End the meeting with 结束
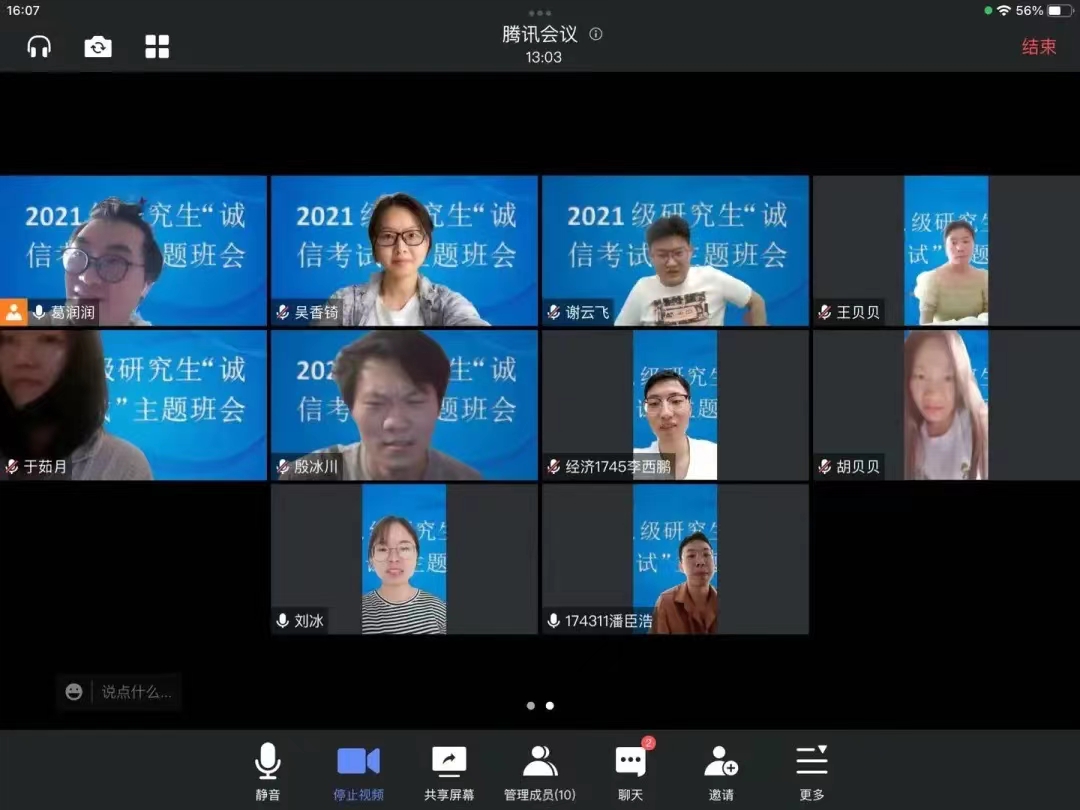Viewport: 1080px width, 810px height. [1038, 46]
